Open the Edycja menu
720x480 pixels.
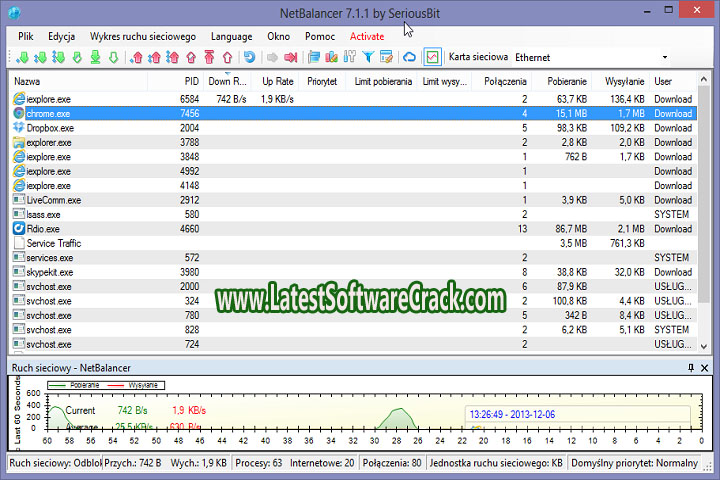click(x=62, y=36)
